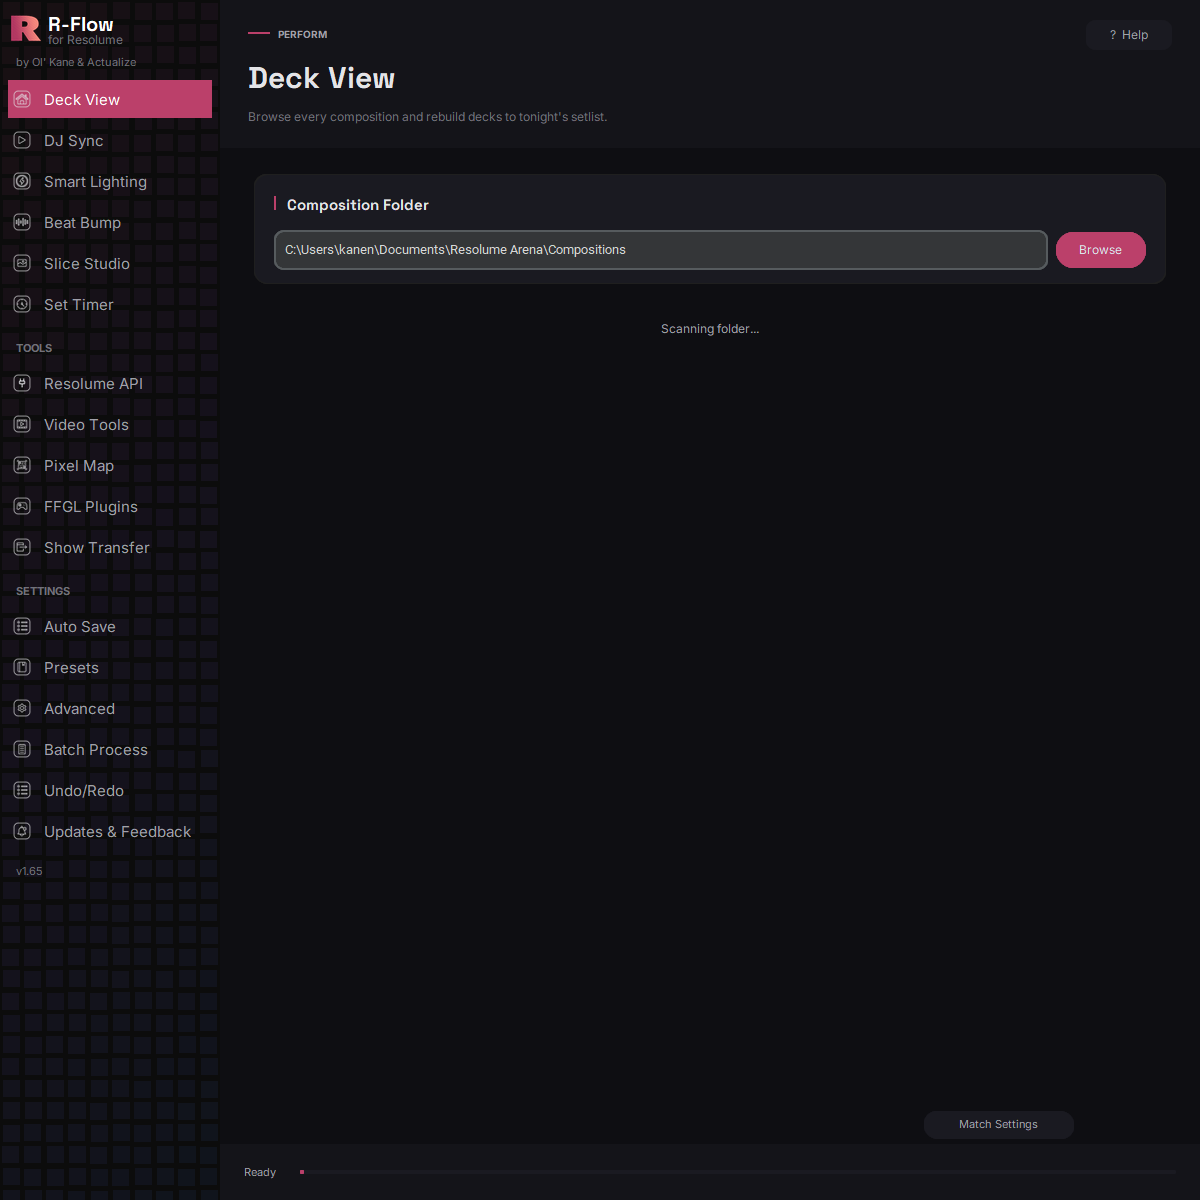The image size is (1200, 1200).
Task: Click the Slice Studio icon
Action: 22,263
